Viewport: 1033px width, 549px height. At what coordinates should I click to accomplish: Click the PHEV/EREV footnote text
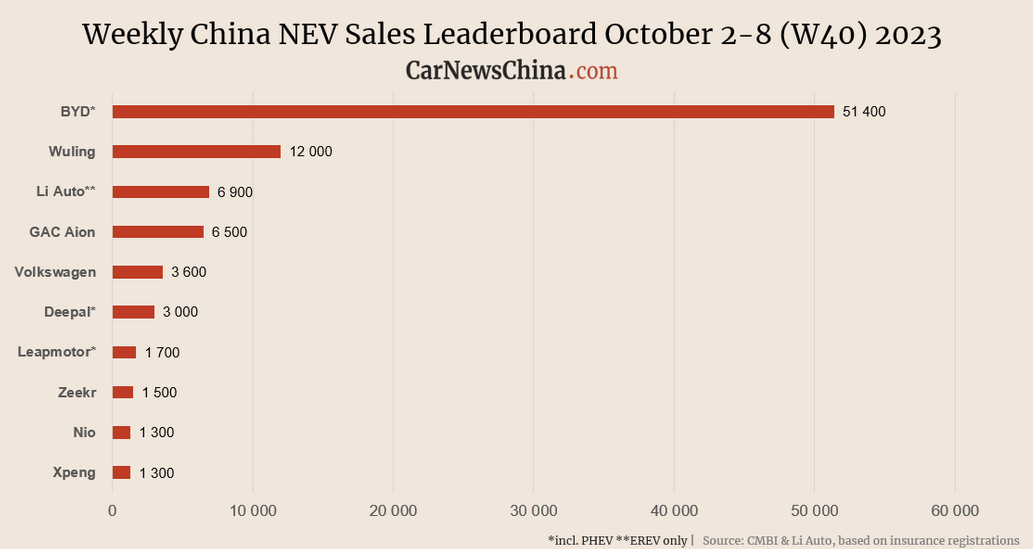coord(618,540)
